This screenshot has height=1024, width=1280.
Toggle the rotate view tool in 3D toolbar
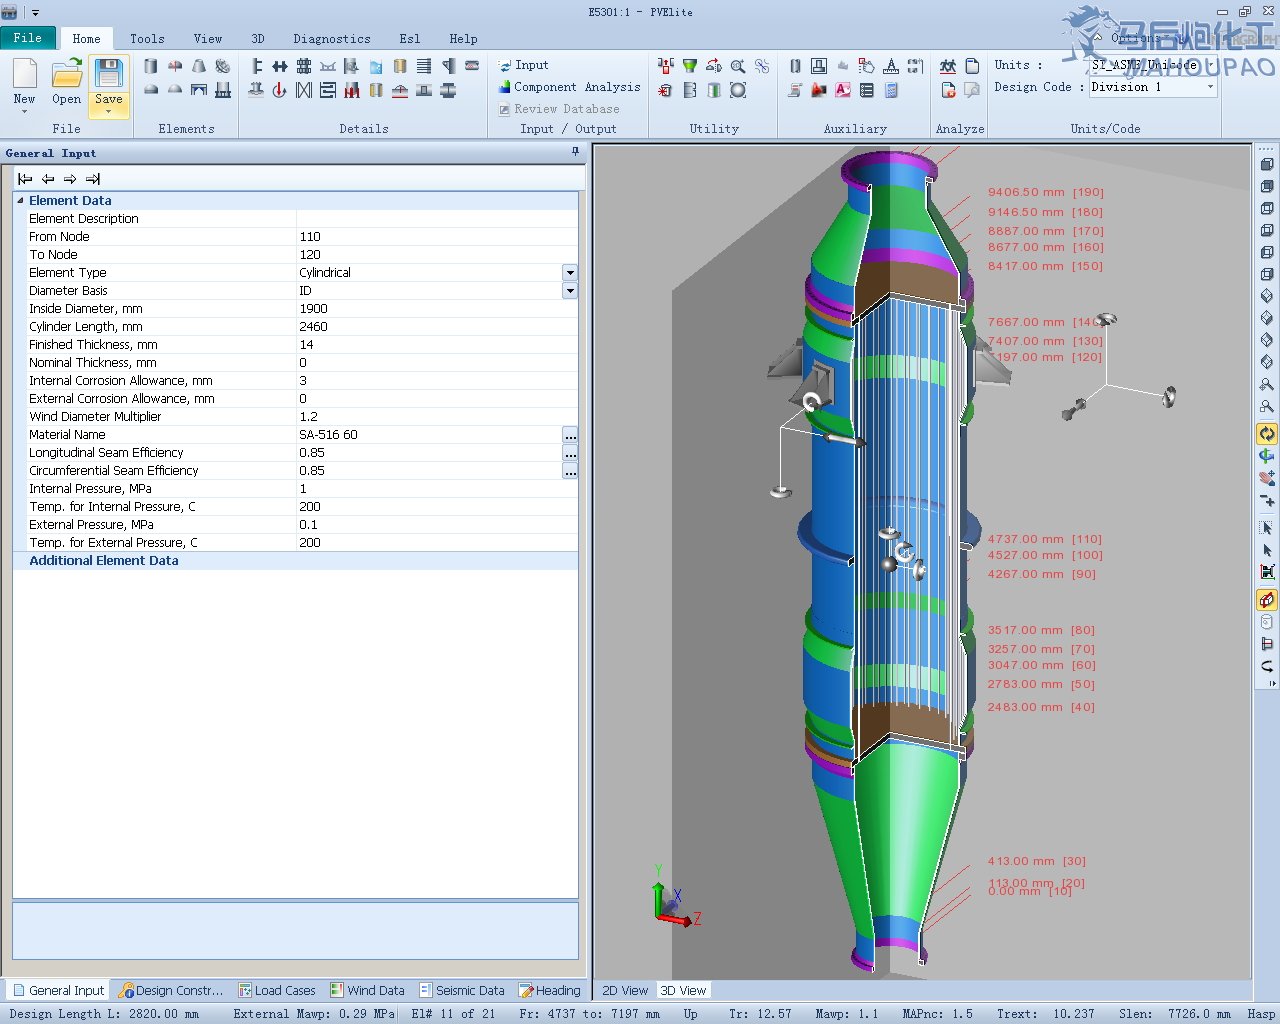[x=1267, y=433]
